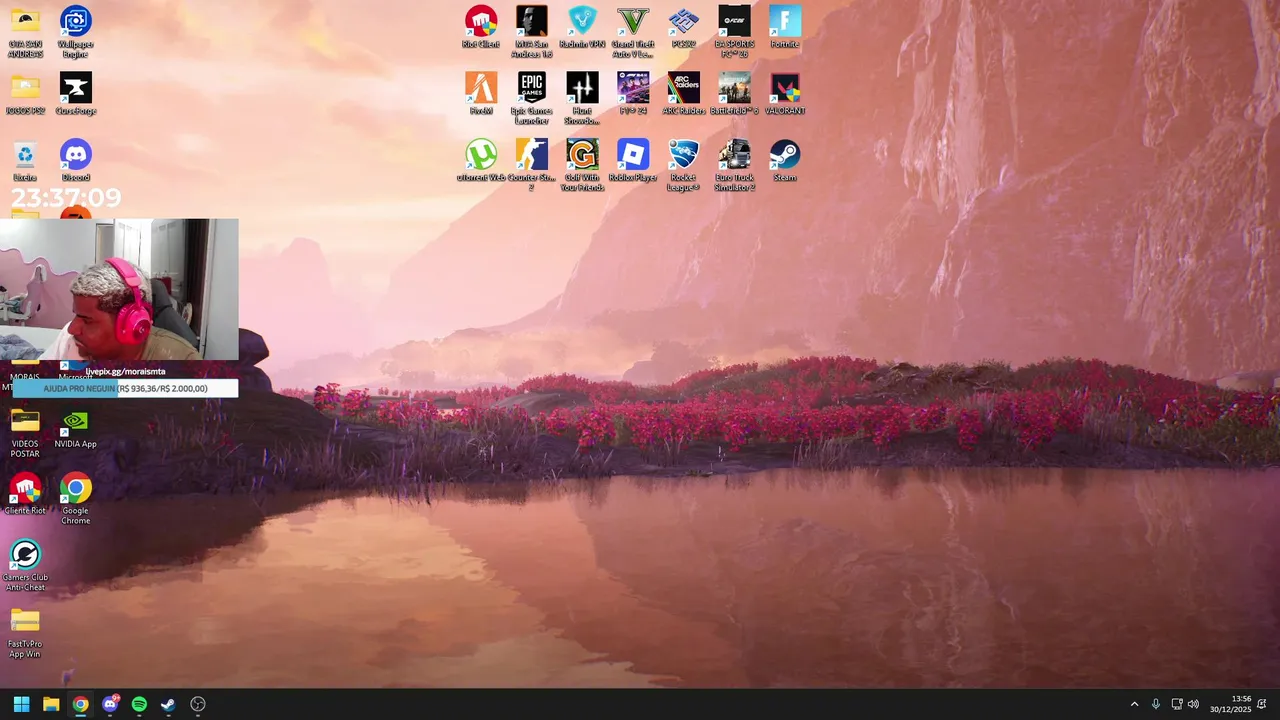Viewport: 1280px width, 720px height.
Task: Expand the hidden system tray icons
Action: pyautogui.click(x=1134, y=704)
